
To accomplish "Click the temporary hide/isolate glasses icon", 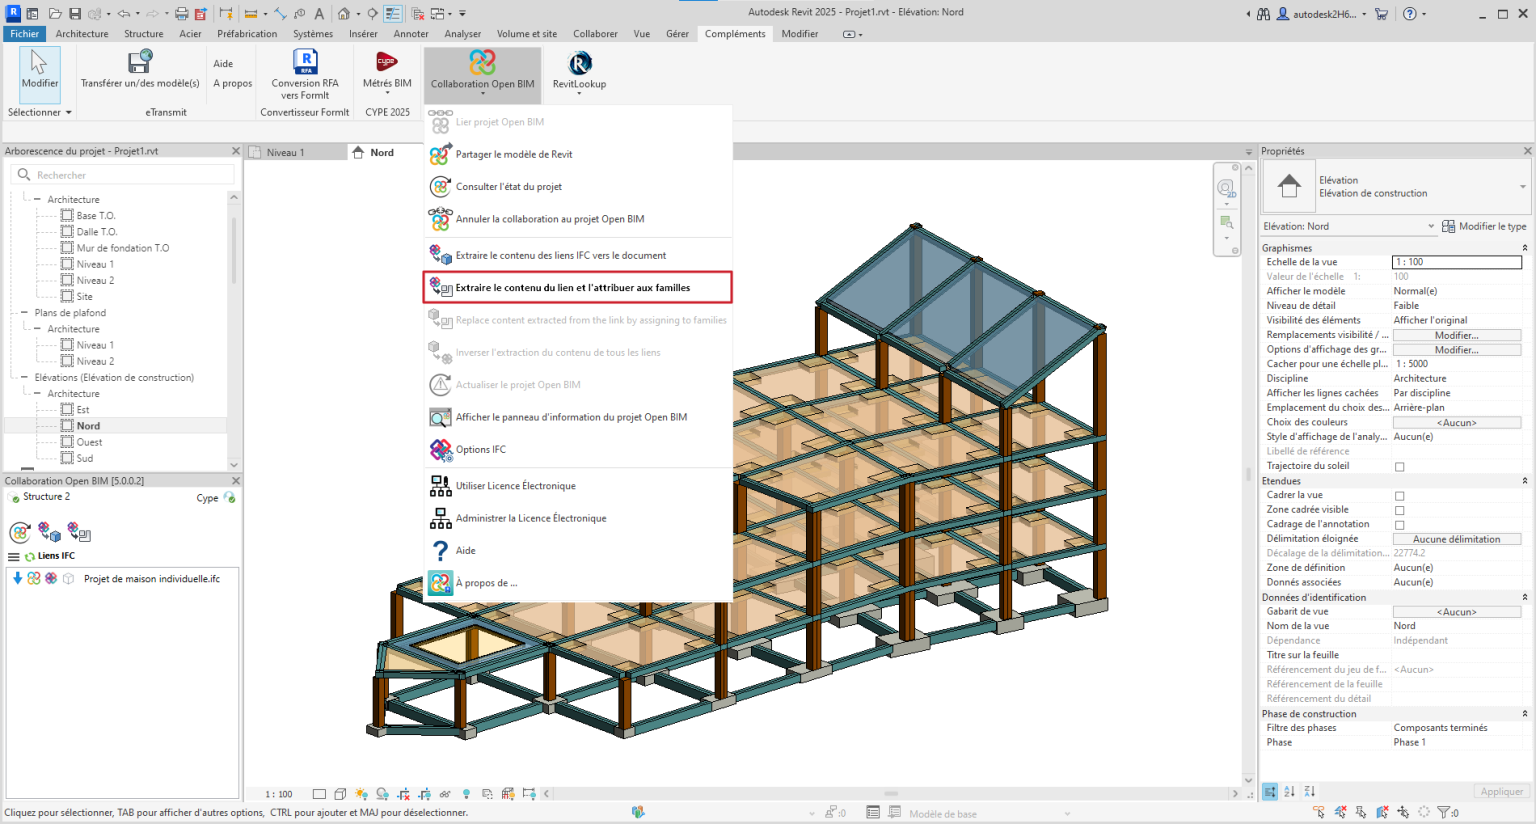I will 444,793.
